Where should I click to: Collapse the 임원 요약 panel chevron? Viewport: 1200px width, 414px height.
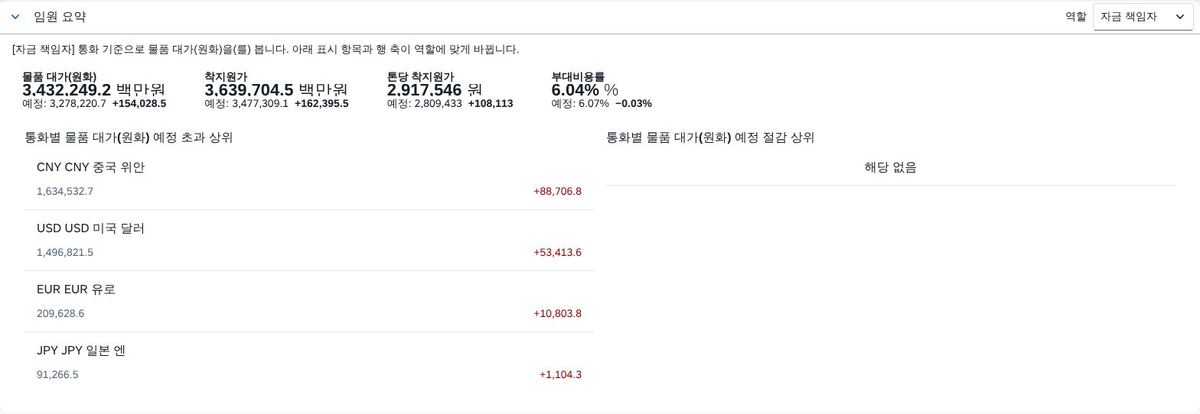coord(15,17)
